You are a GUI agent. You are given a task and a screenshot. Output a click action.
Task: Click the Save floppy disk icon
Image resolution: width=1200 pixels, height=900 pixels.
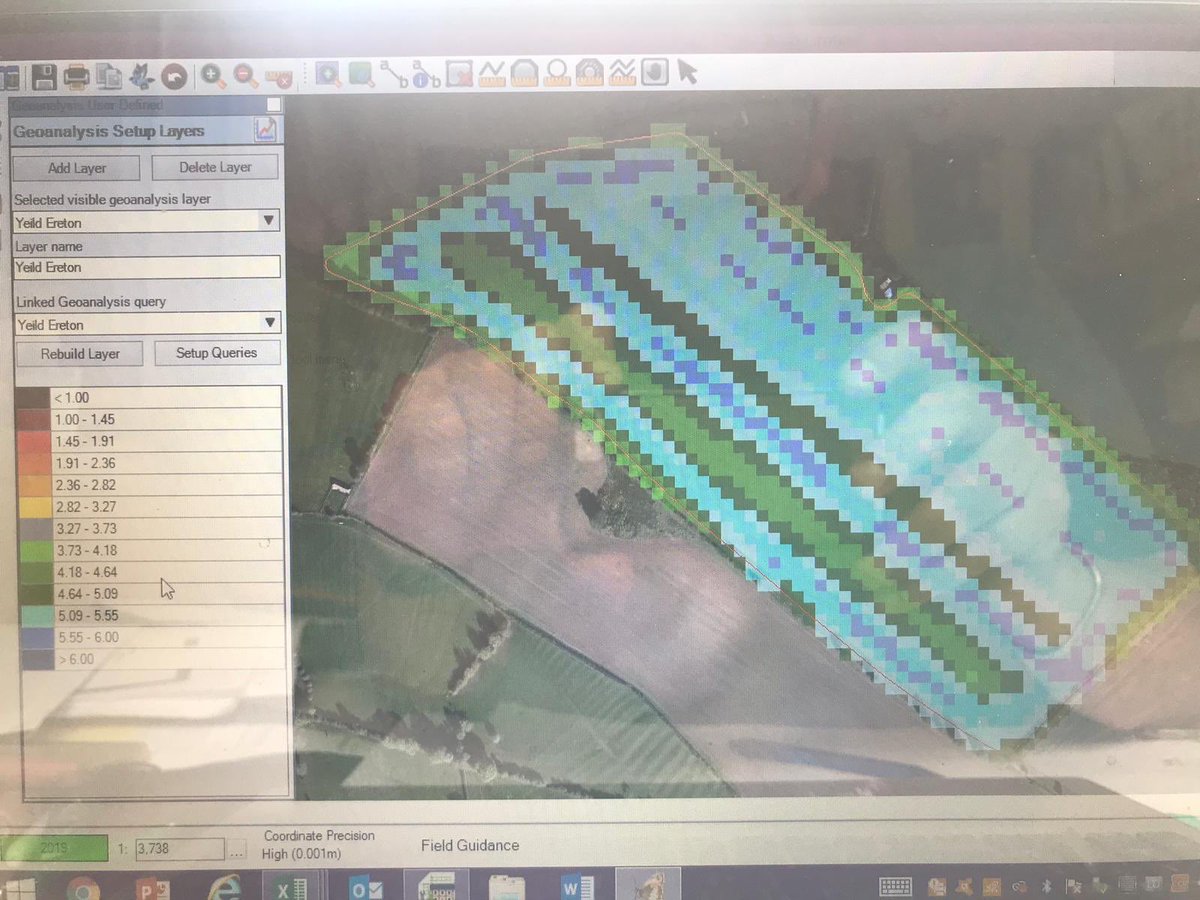43,75
